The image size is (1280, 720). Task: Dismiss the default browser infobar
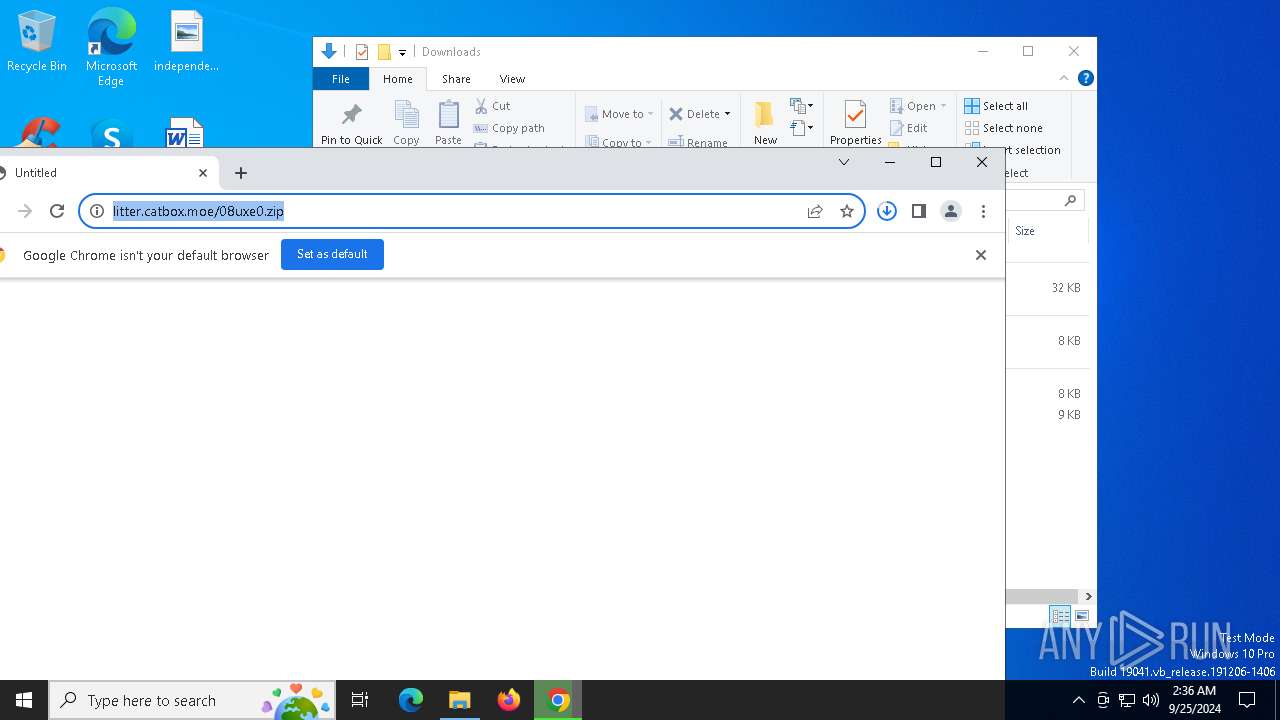tap(981, 255)
